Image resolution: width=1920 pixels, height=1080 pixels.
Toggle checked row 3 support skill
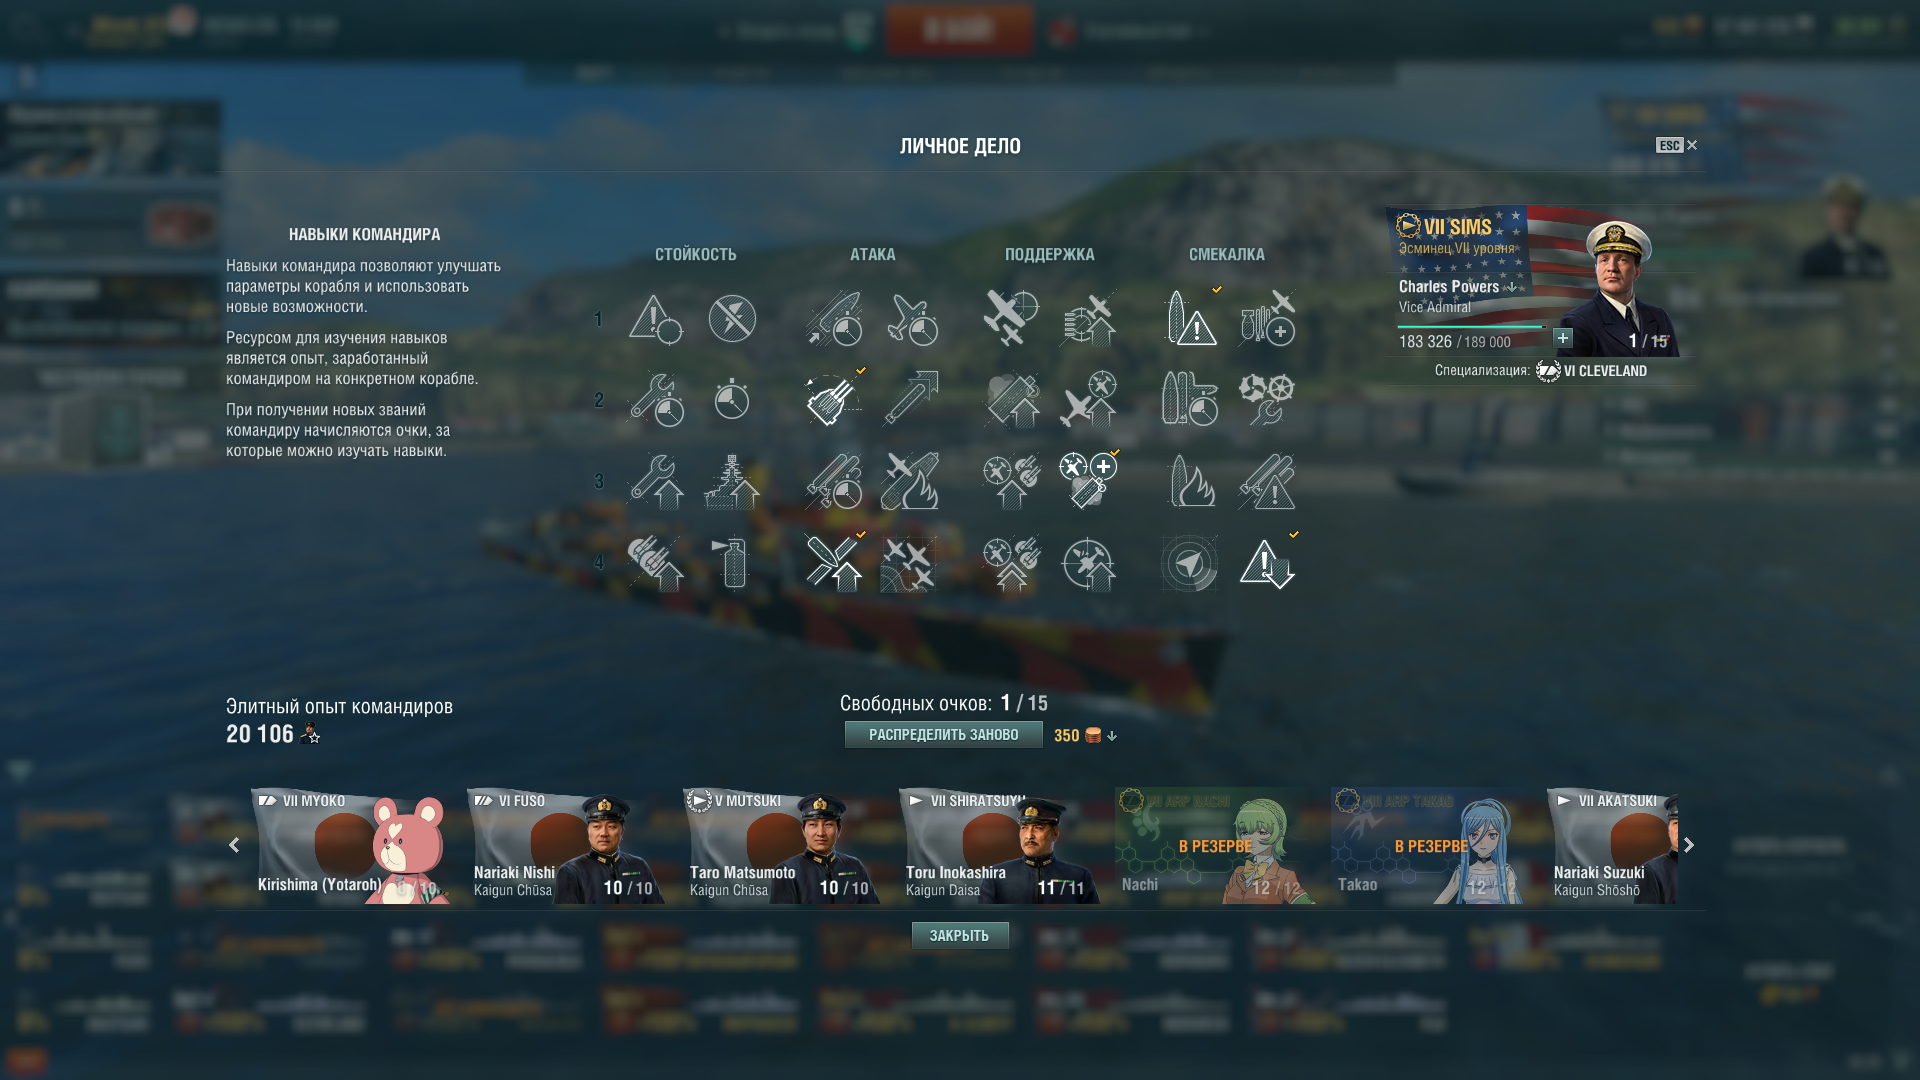click(x=1088, y=481)
